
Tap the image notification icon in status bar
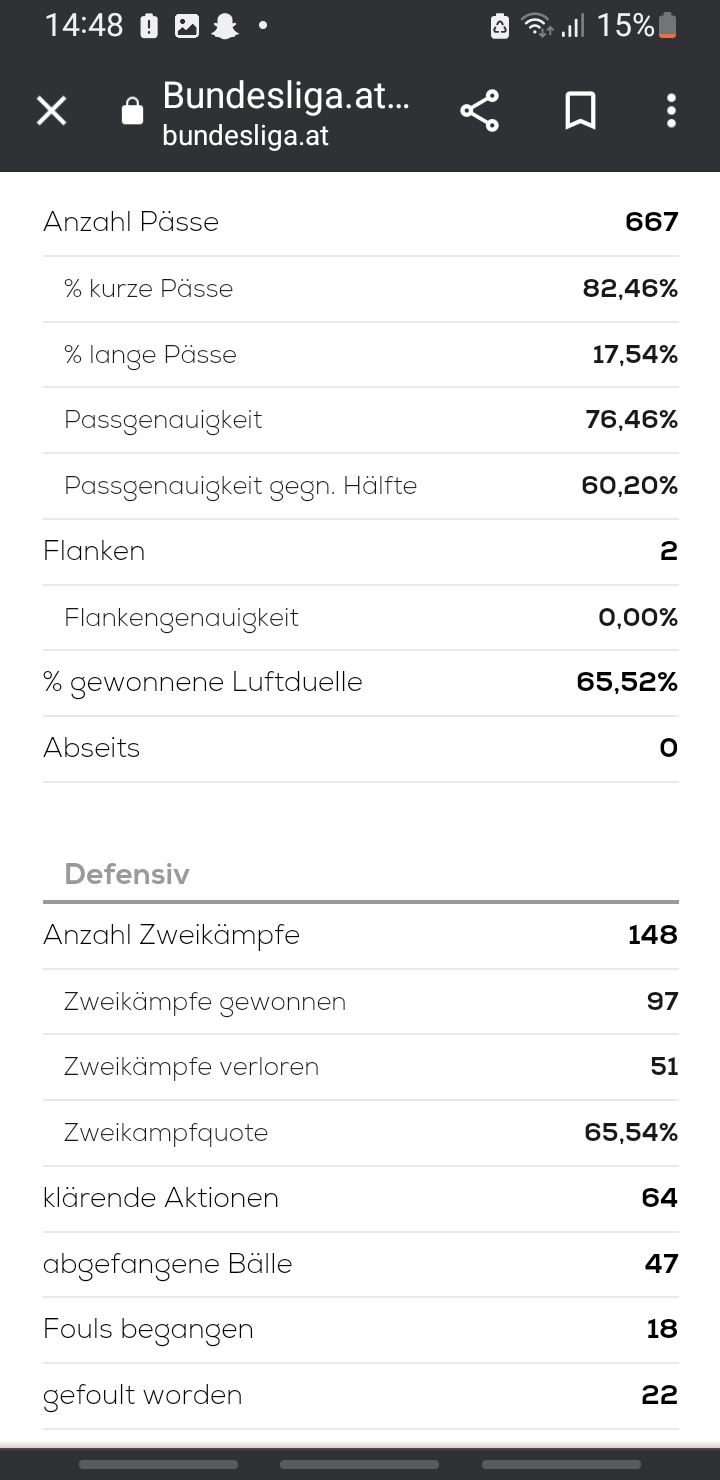point(187,26)
